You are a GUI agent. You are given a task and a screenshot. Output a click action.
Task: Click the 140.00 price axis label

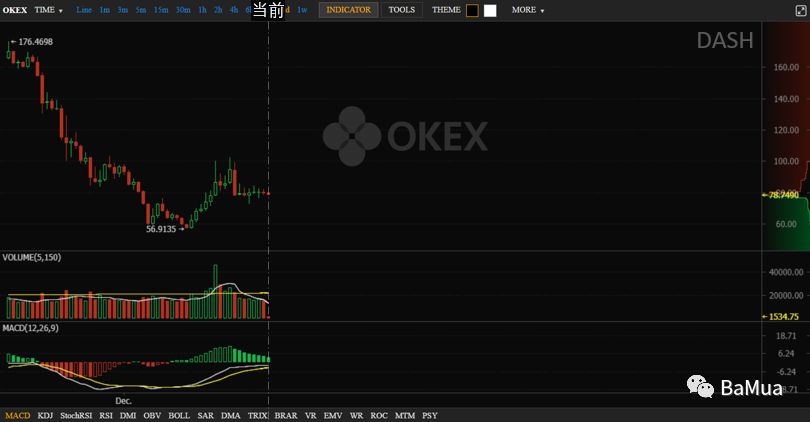coord(786,99)
